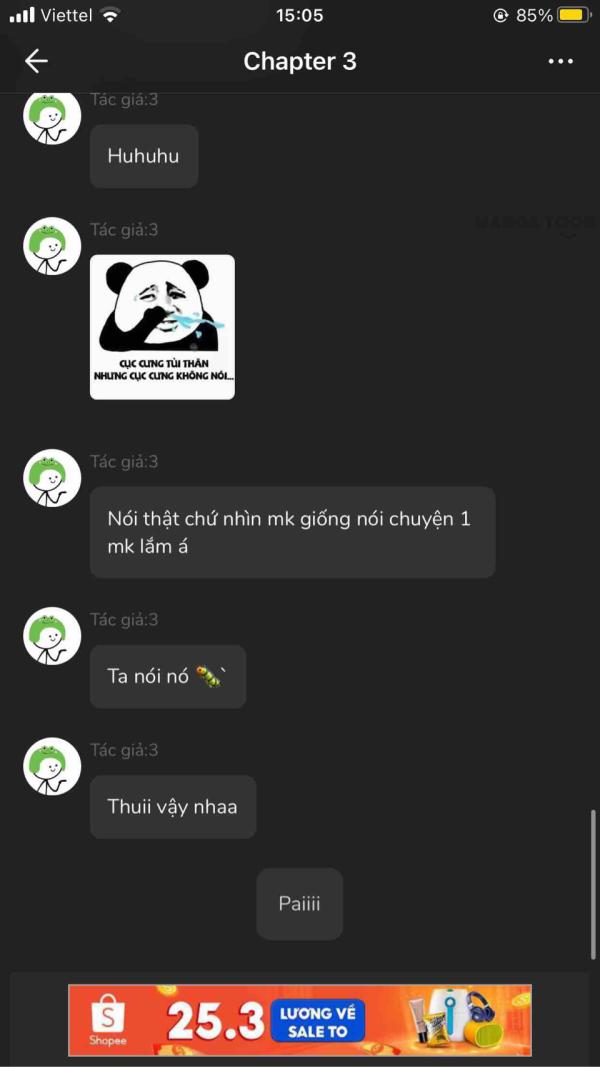Tap "Lương về Sale to" blue badge
The height and width of the screenshot is (1067, 600).
pyautogui.click(x=317, y=1021)
